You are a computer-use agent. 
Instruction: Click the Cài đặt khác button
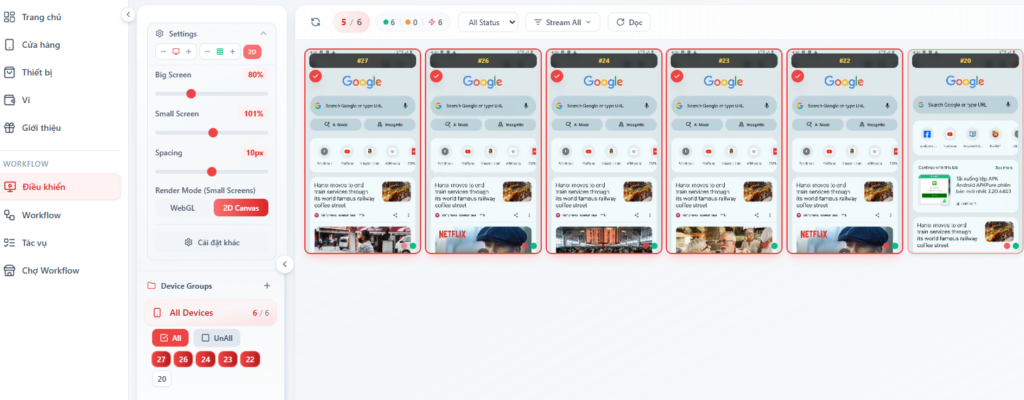pos(212,242)
